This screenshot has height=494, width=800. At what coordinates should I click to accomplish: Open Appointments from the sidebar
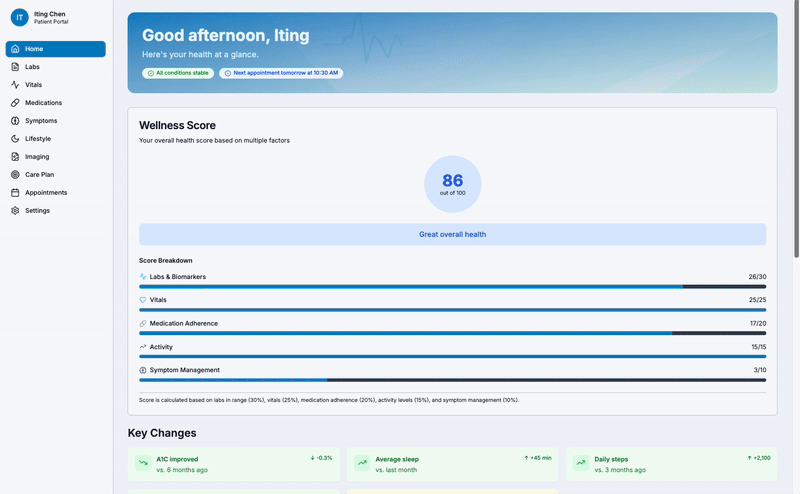[x=56, y=192]
